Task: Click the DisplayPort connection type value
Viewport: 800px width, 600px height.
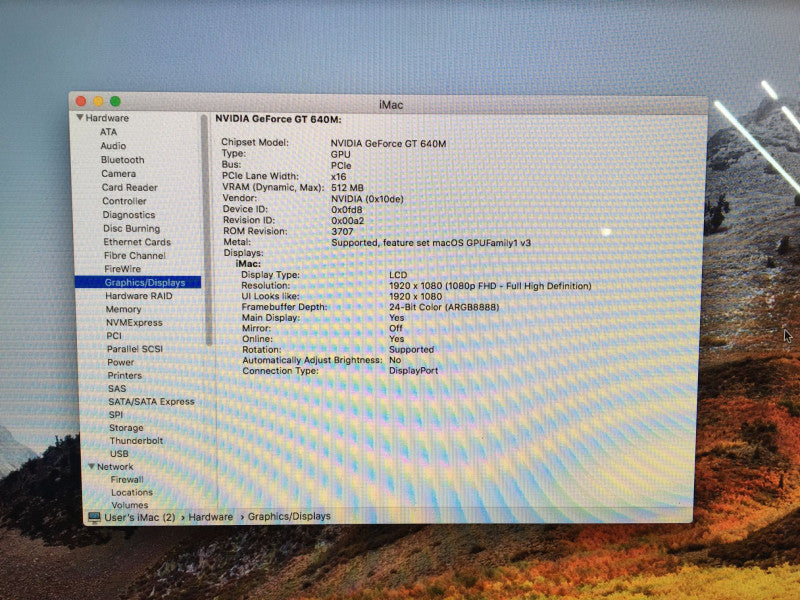Action: (x=414, y=371)
